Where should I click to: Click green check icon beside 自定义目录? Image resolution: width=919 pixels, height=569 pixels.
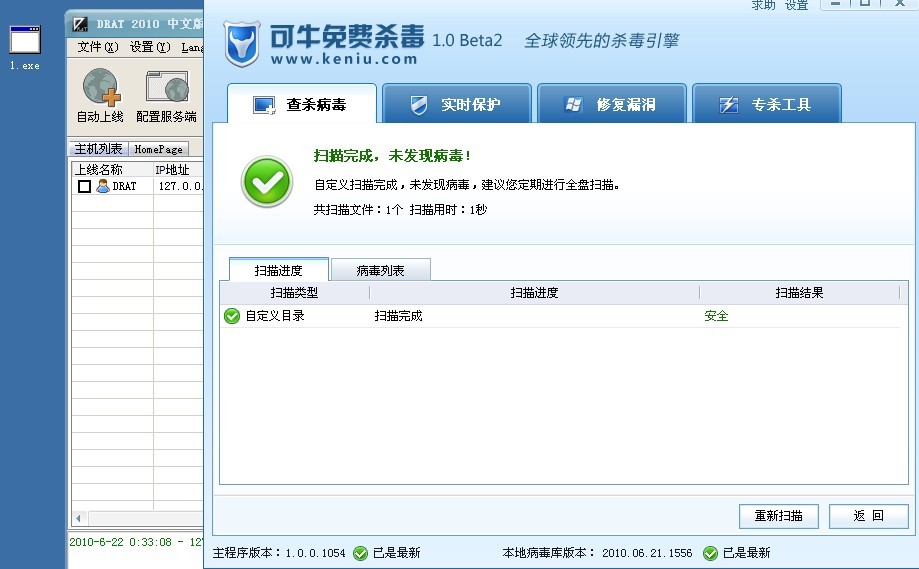232,316
